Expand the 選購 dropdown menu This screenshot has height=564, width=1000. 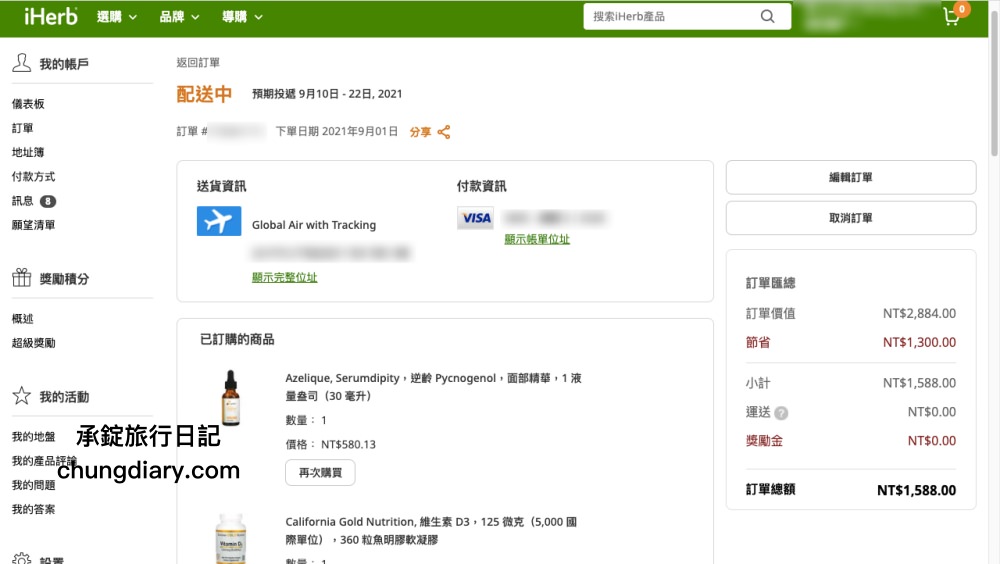[117, 17]
